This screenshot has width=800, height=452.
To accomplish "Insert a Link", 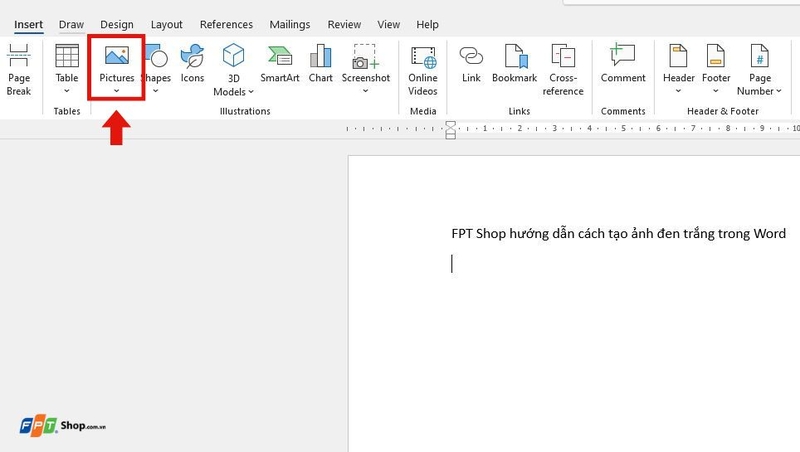I will [471, 64].
